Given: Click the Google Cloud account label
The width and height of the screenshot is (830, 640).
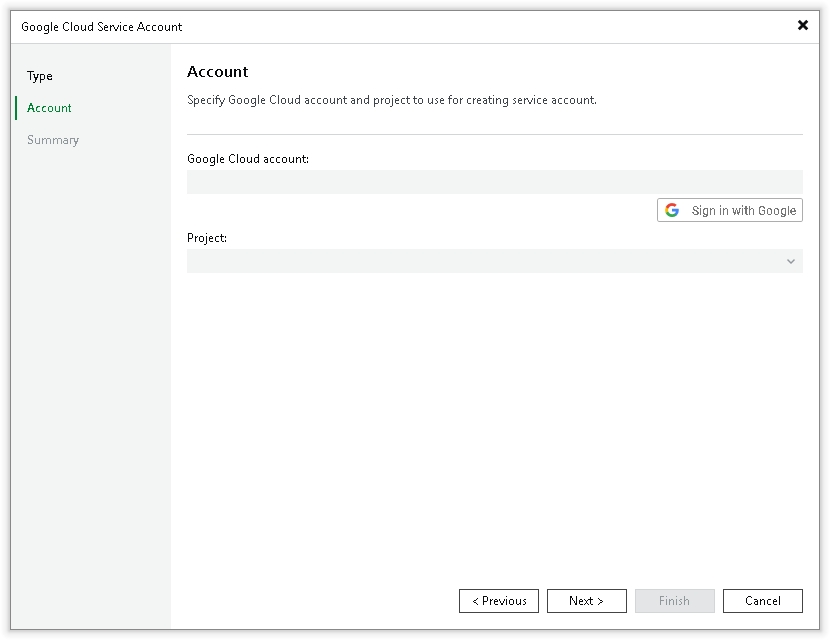Looking at the screenshot, I should pos(248,159).
